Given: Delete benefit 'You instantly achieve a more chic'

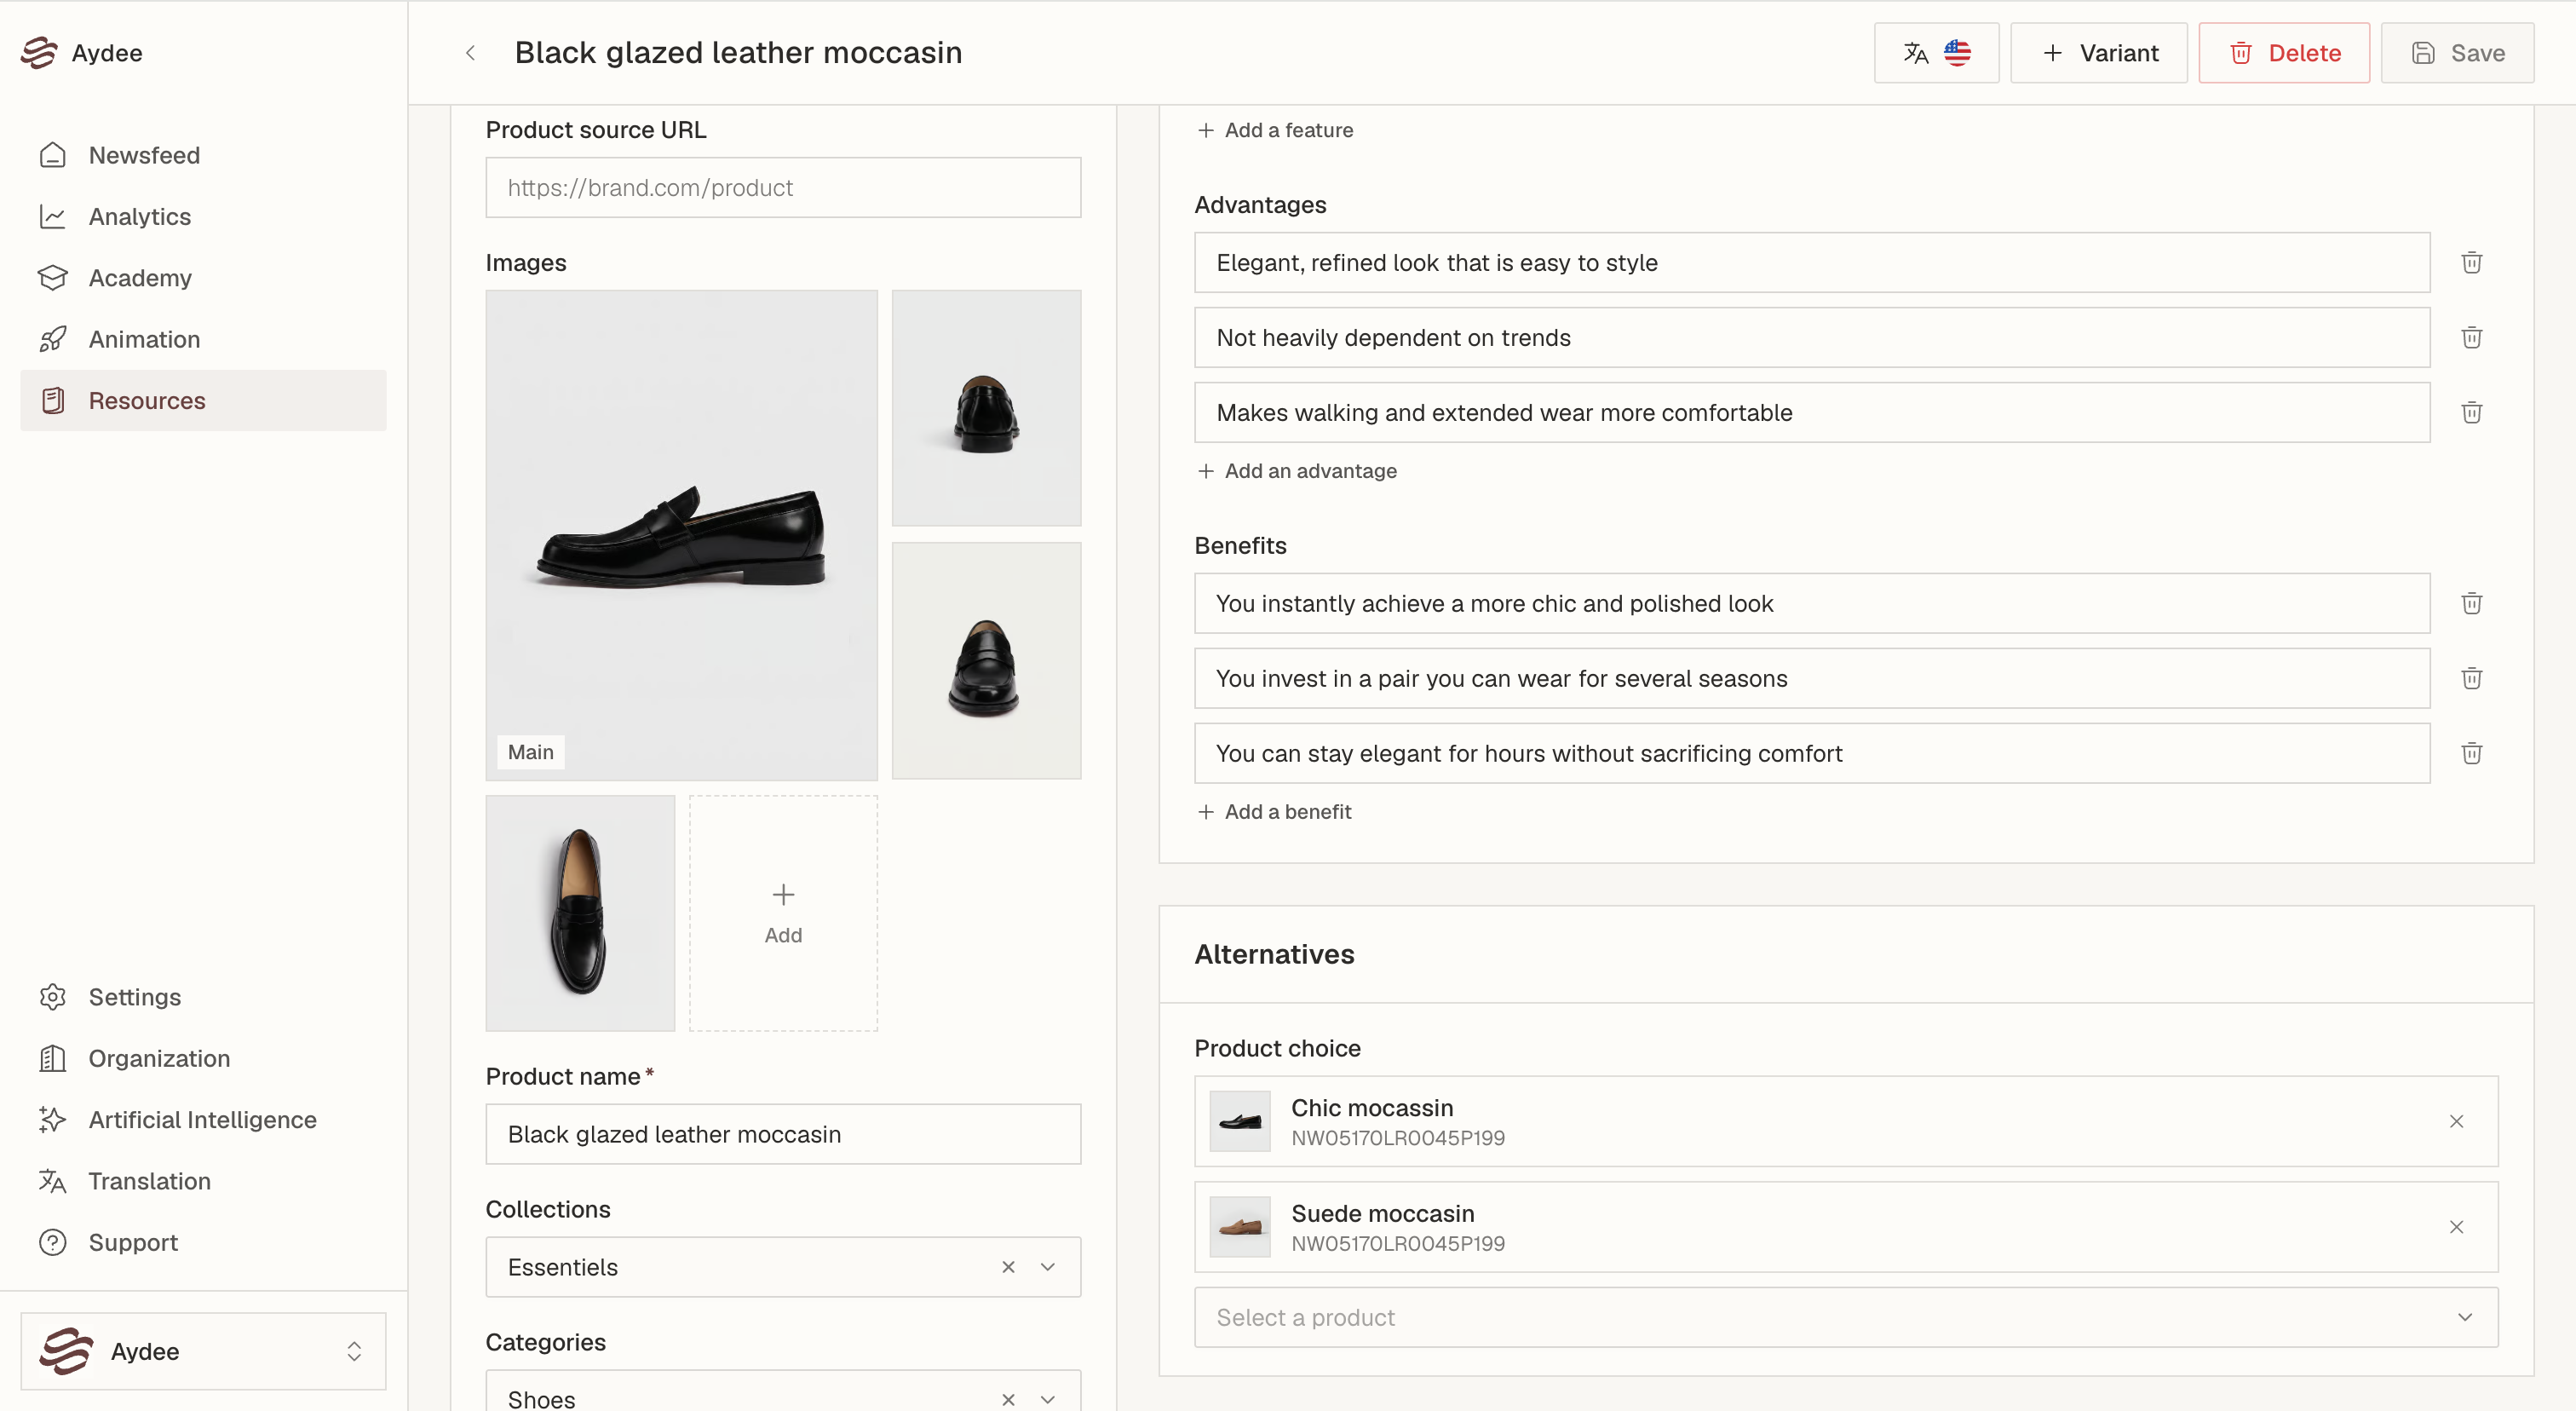Looking at the screenshot, I should pyautogui.click(x=2471, y=603).
